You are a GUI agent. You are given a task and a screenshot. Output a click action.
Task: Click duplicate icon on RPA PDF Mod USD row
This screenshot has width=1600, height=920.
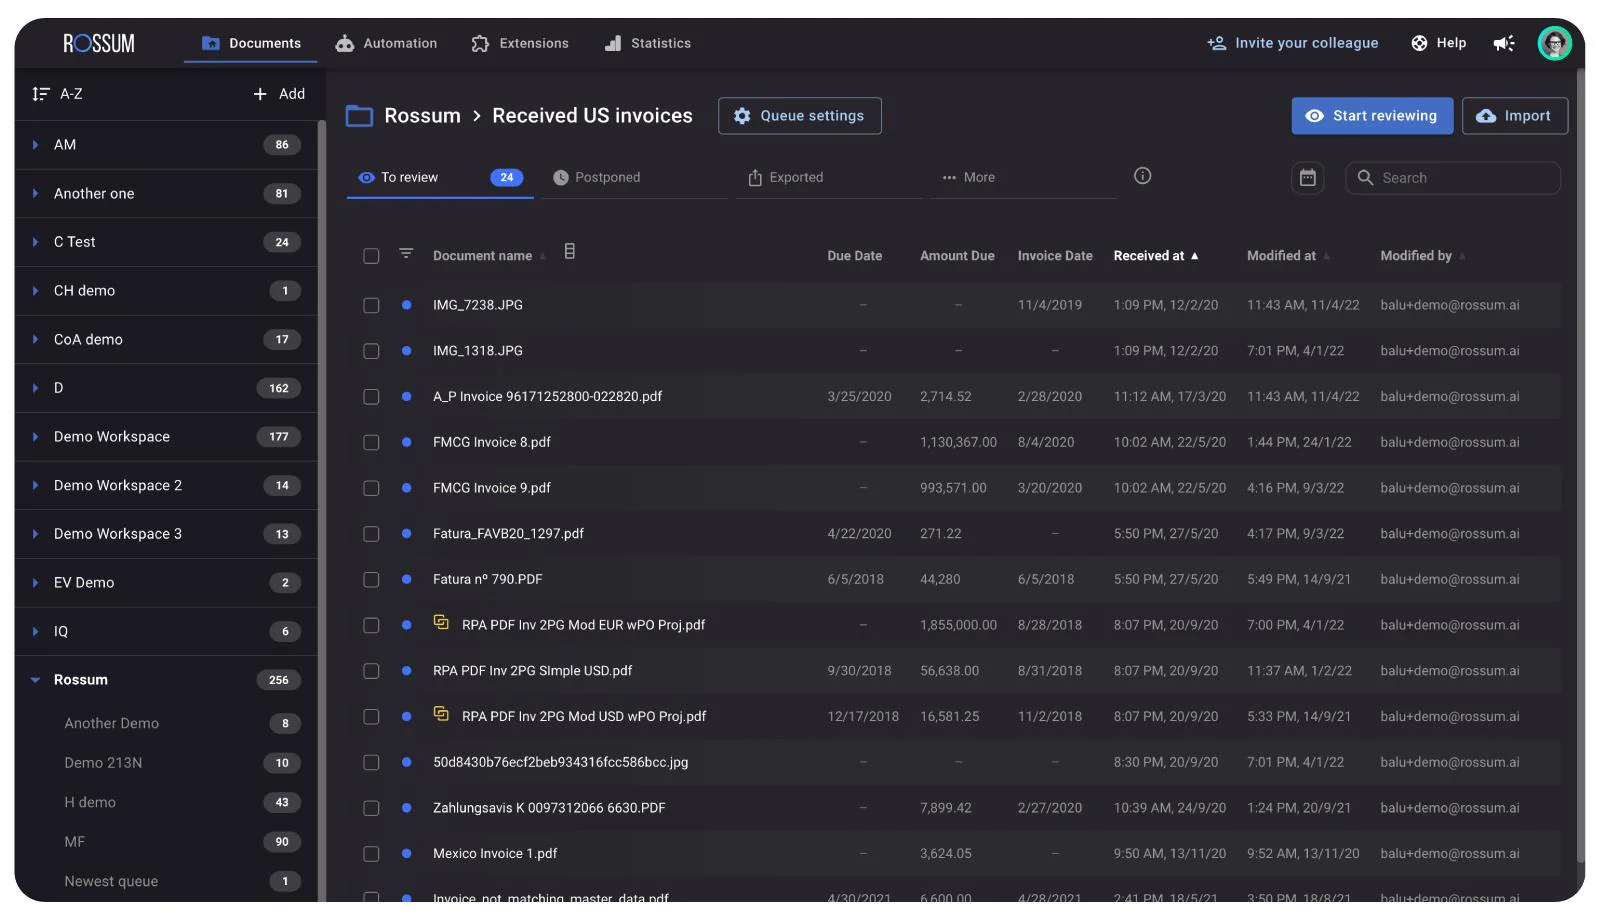441,714
